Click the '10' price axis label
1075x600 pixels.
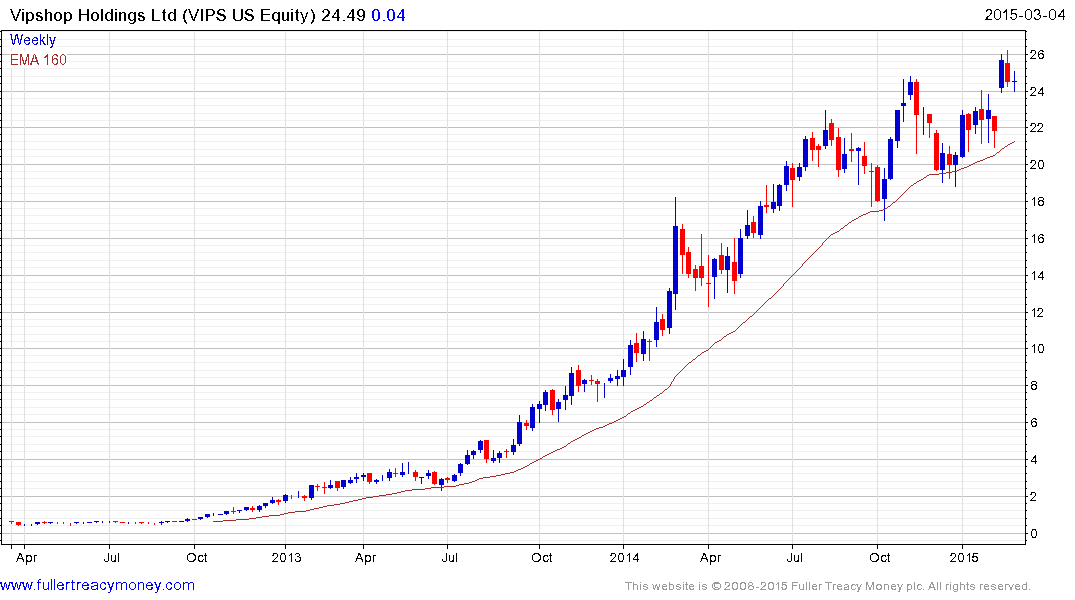1037,349
